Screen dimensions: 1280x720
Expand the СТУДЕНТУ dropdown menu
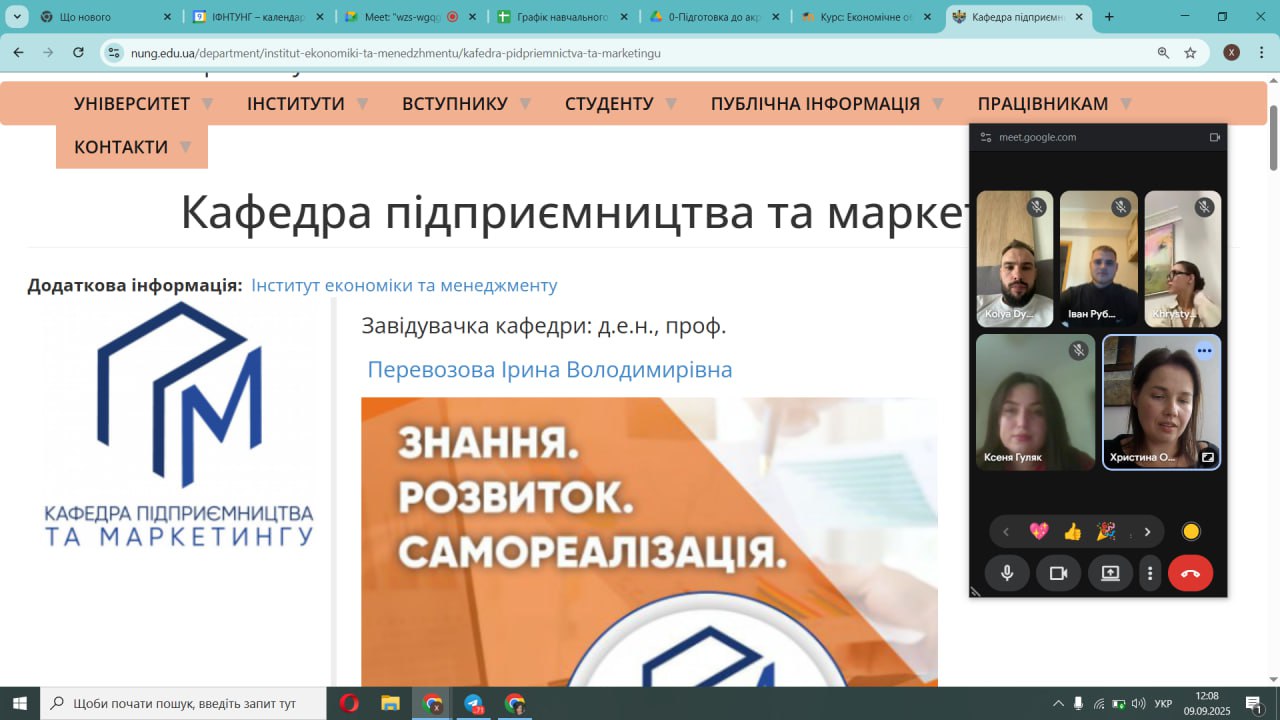[x=609, y=104]
